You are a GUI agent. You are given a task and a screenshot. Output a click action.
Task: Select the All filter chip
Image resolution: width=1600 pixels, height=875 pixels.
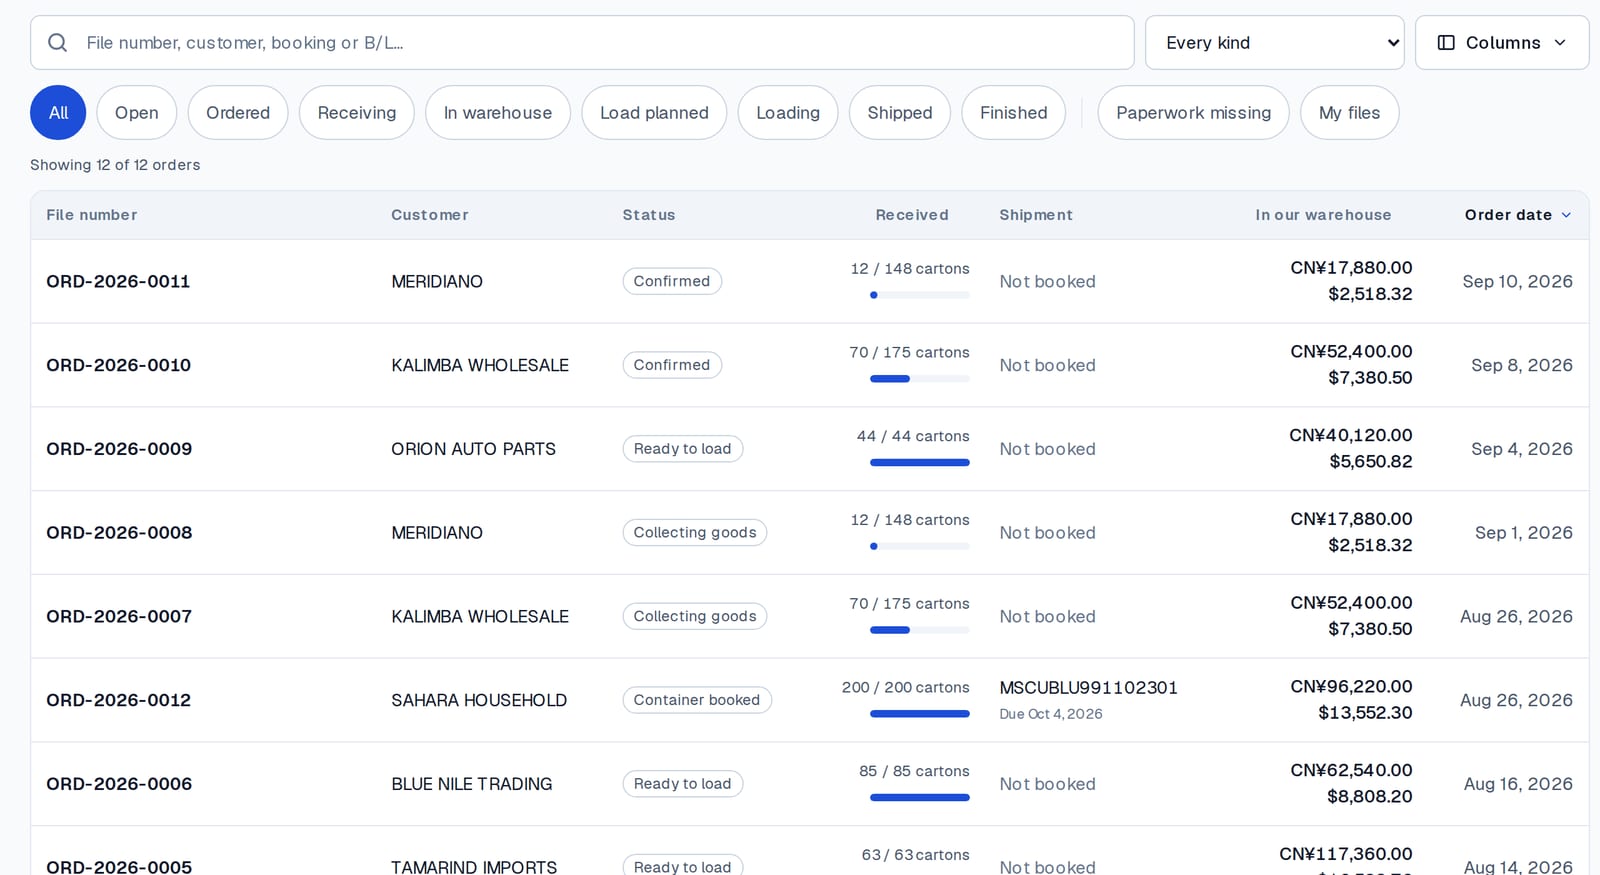tap(58, 113)
